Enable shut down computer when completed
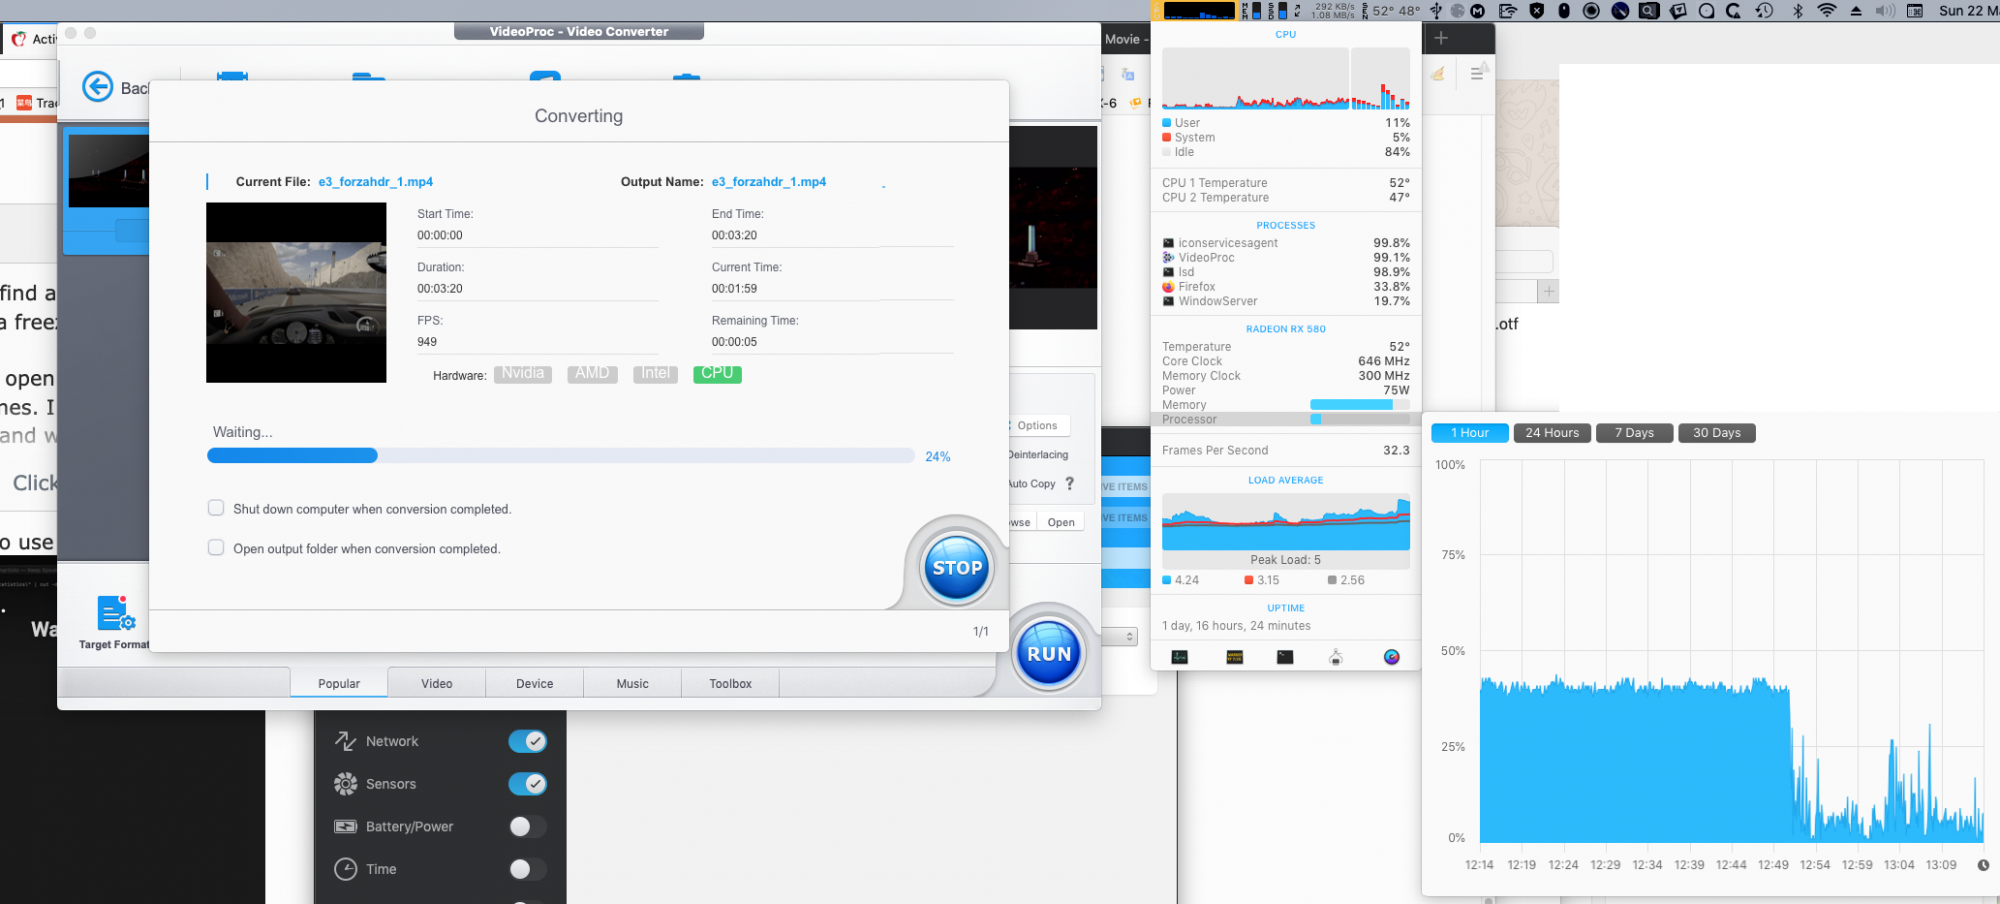 pyautogui.click(x=216, y=508)
